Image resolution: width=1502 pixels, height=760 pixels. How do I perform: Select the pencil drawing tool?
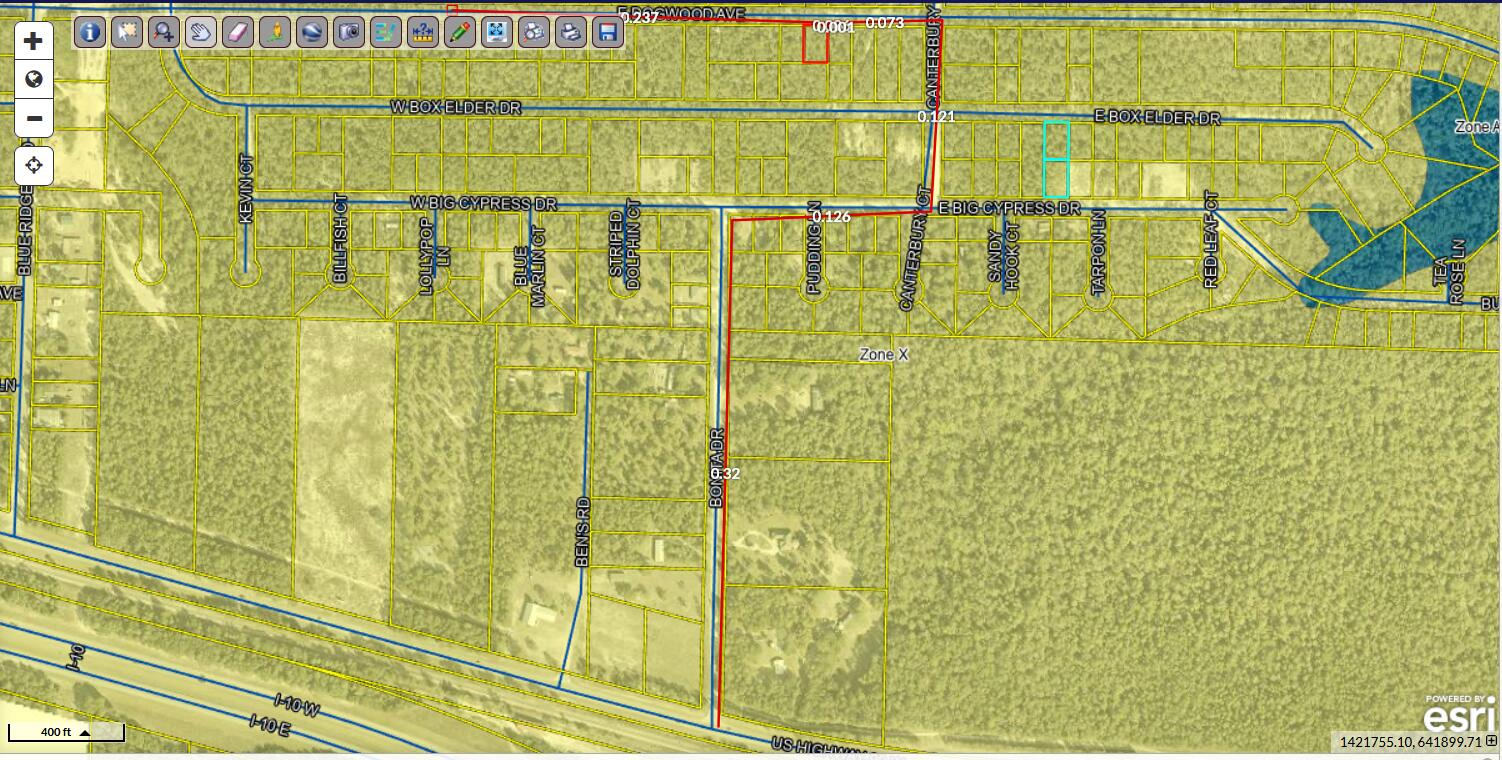[x=458, y=33]
